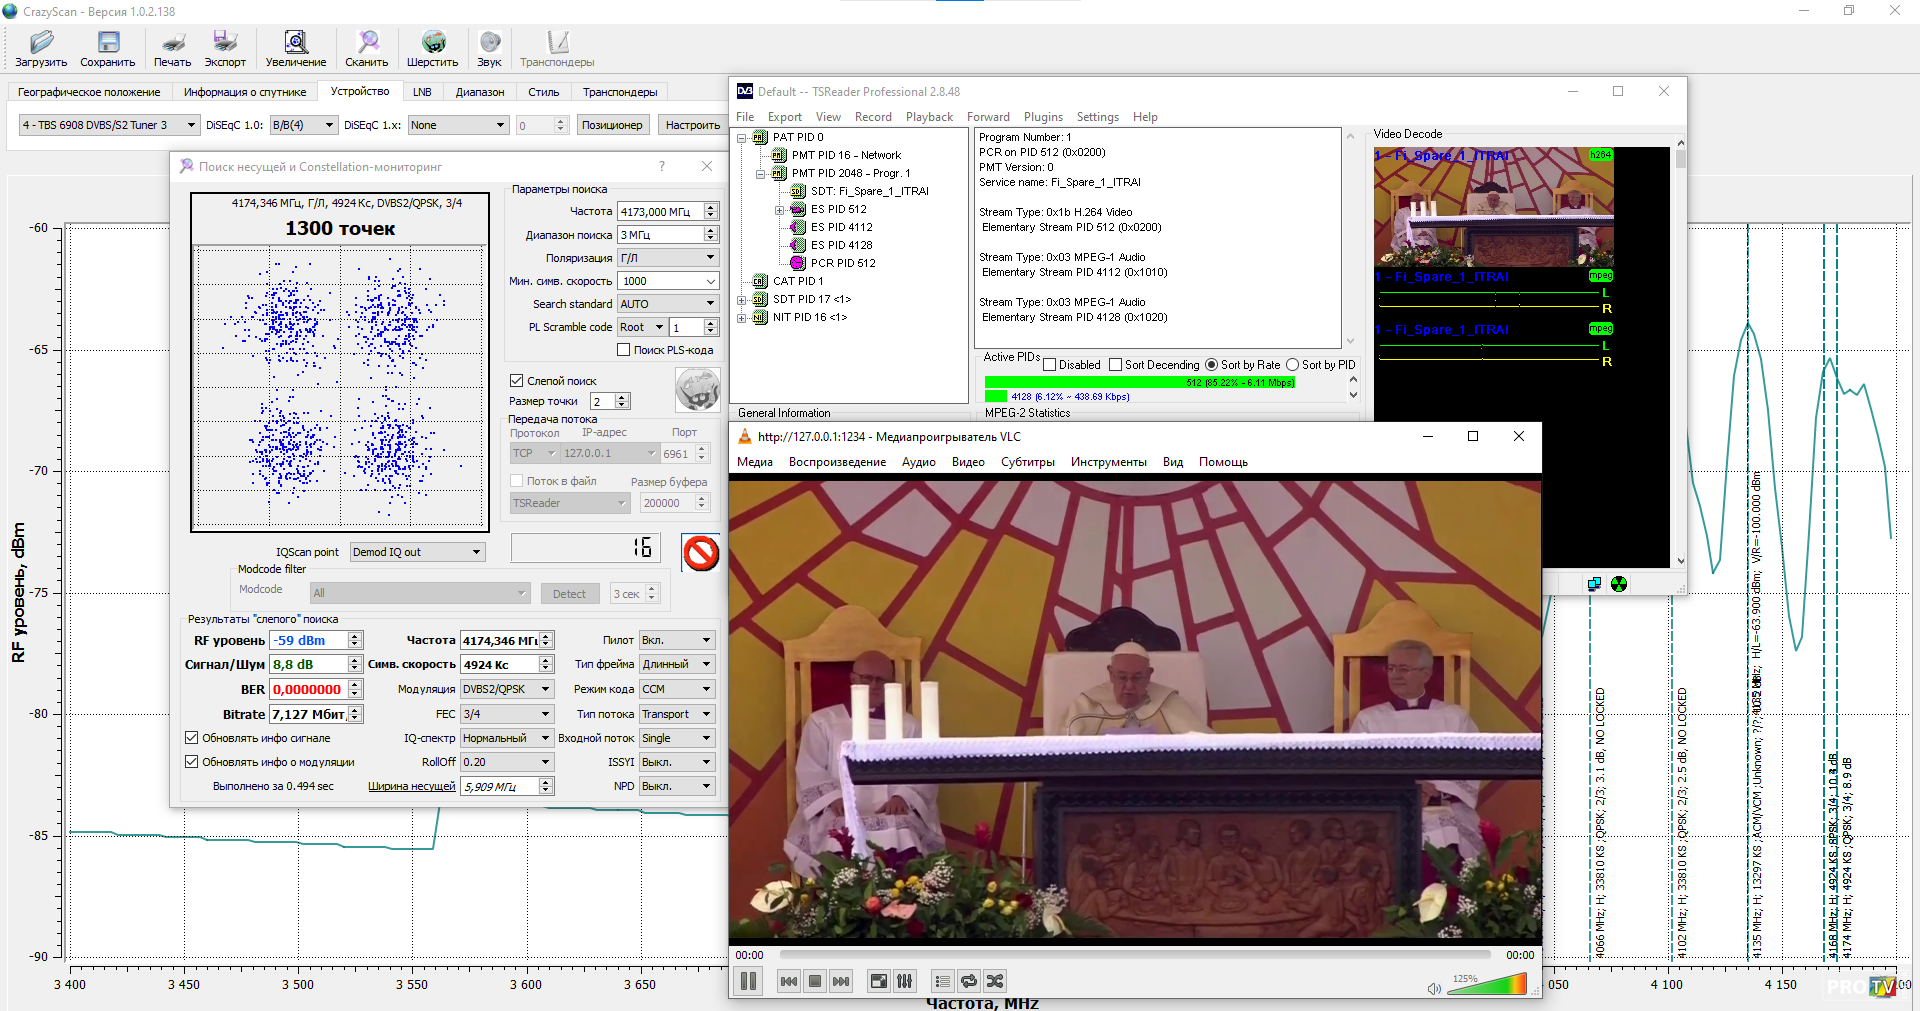
Task: Expand the ES PID 512 tree node
Action: [780, 210]
